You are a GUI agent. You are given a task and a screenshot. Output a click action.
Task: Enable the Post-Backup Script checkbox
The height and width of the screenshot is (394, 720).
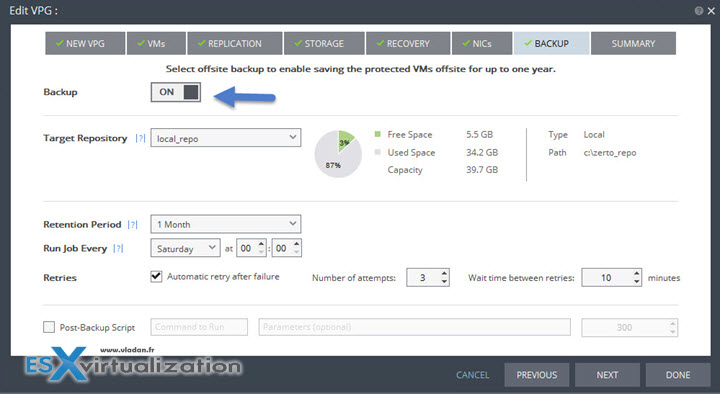click(x=49, y=327)
